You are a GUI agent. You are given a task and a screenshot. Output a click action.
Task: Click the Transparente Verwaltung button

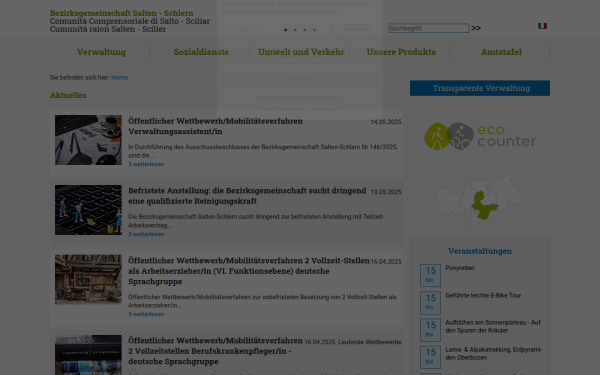[x=480, y=88]
